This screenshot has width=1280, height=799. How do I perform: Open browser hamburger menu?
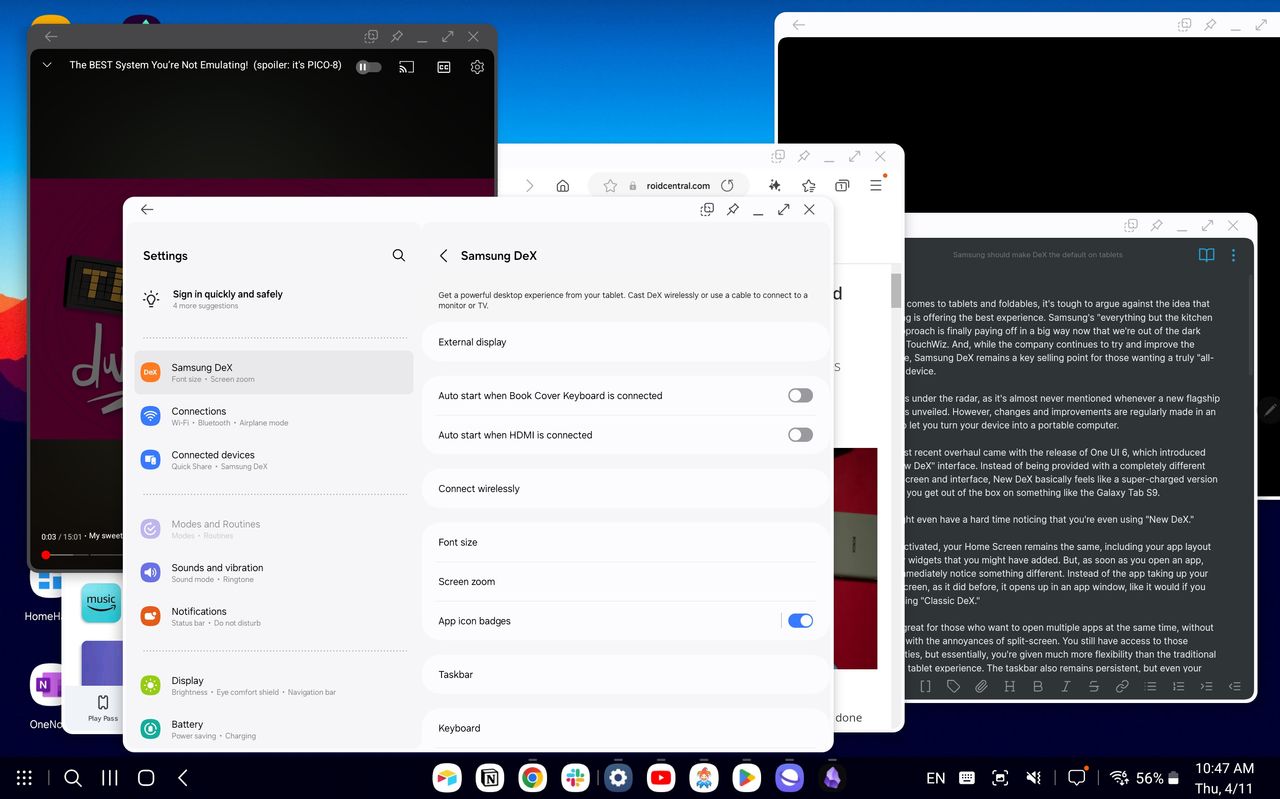click(x=876, y=186)
